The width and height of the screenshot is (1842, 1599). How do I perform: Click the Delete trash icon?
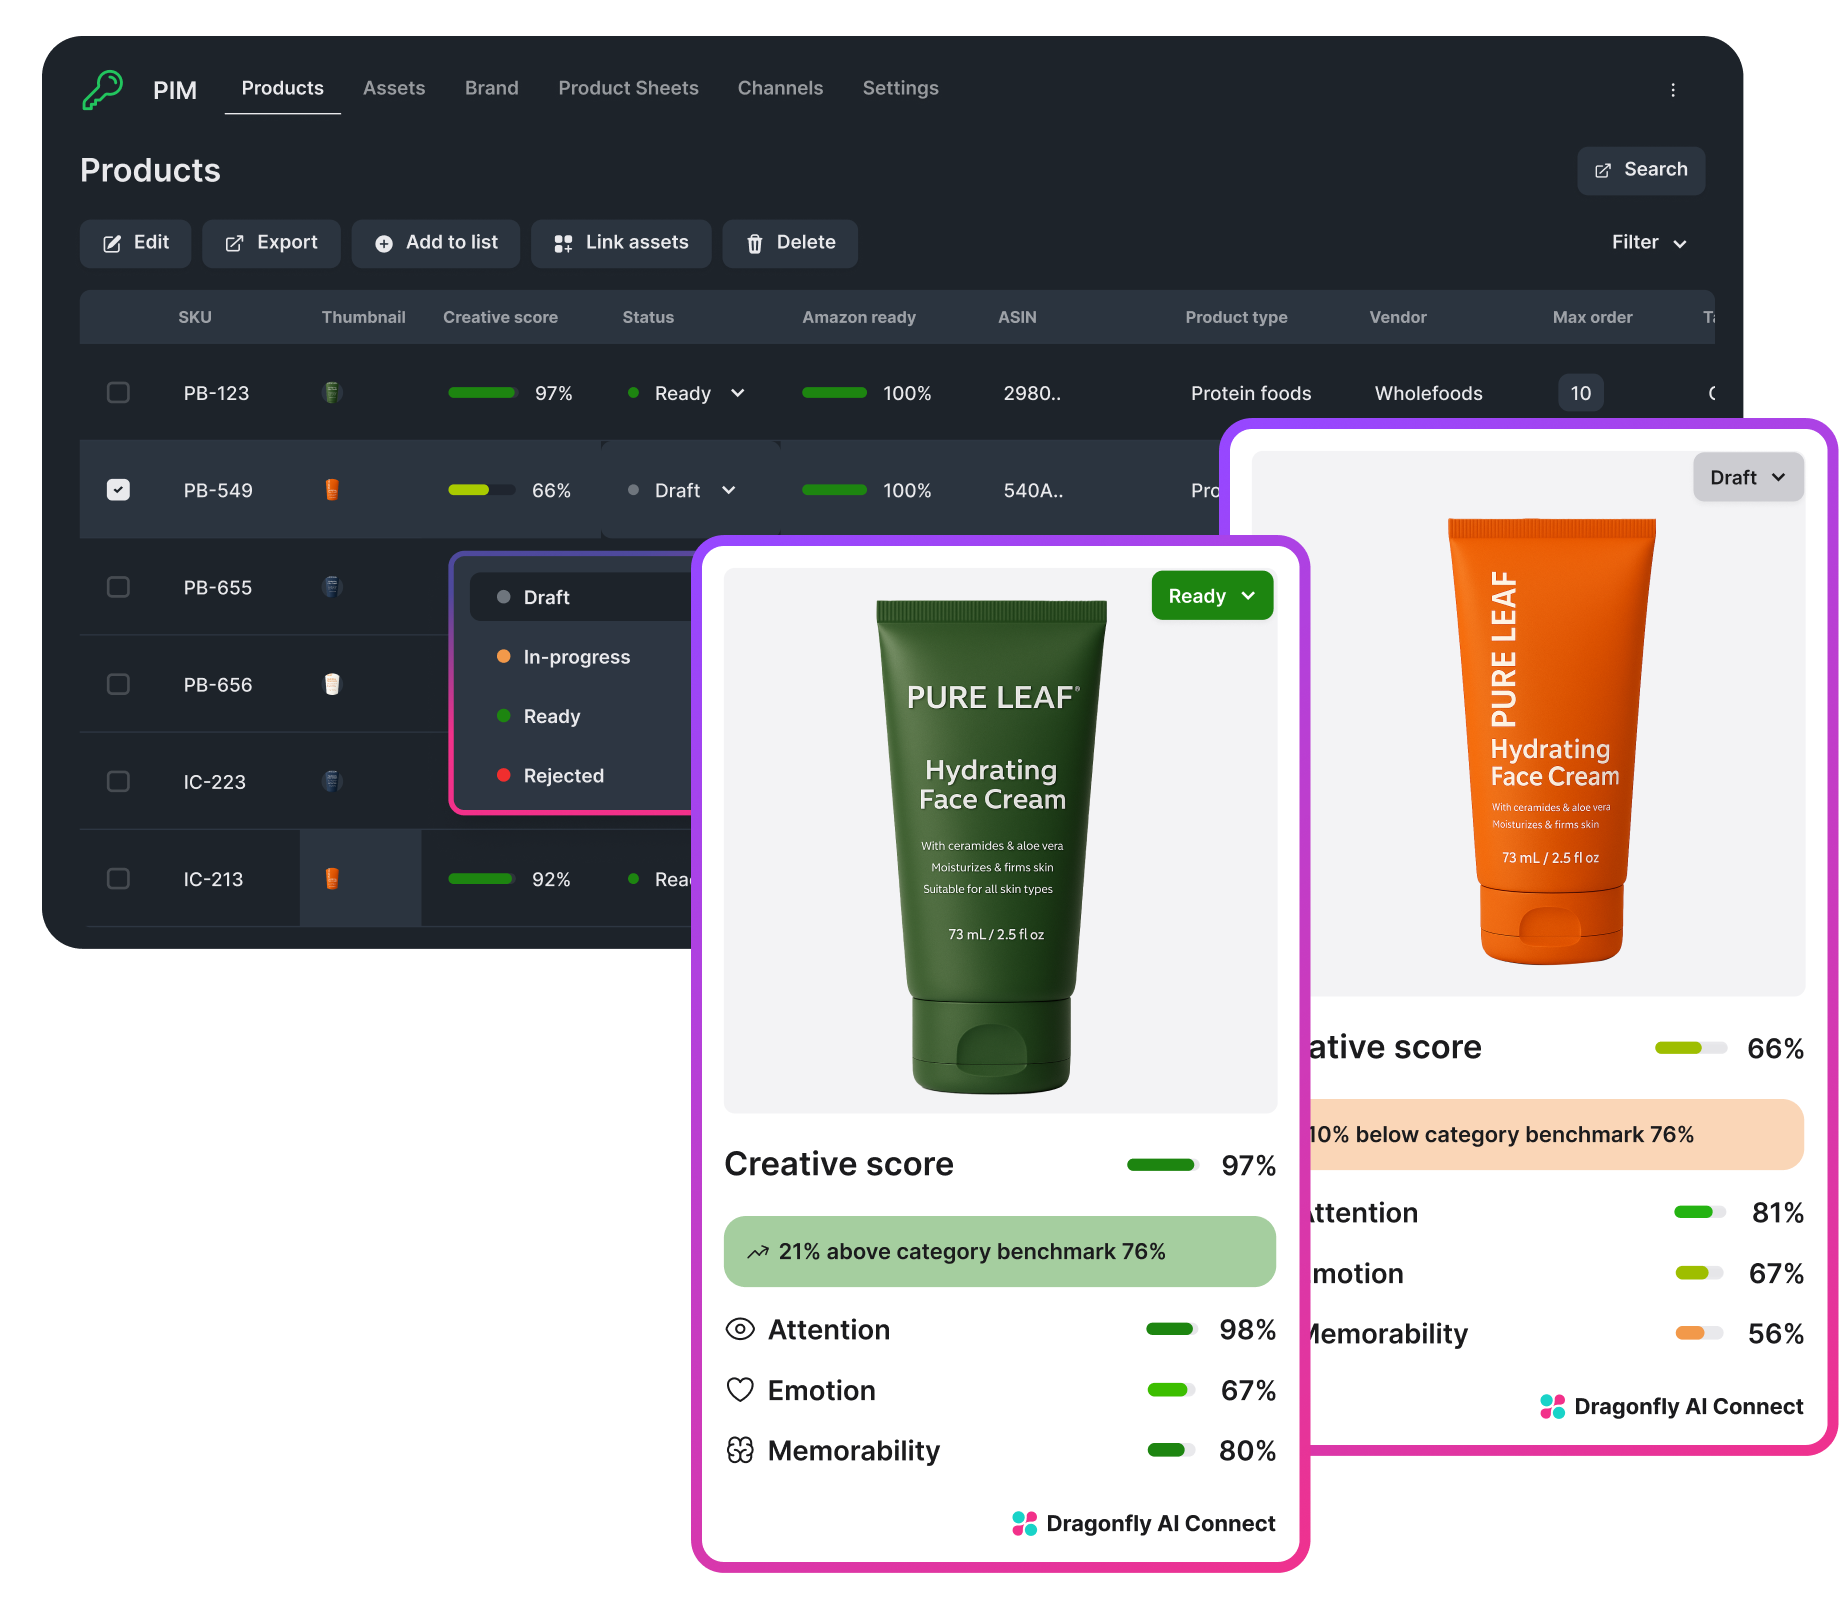(755, 244)
